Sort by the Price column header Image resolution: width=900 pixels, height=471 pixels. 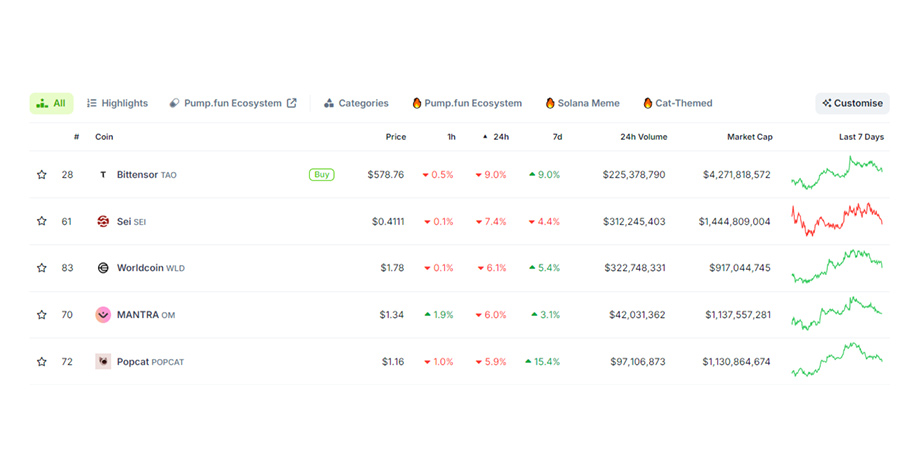[395, 137]
